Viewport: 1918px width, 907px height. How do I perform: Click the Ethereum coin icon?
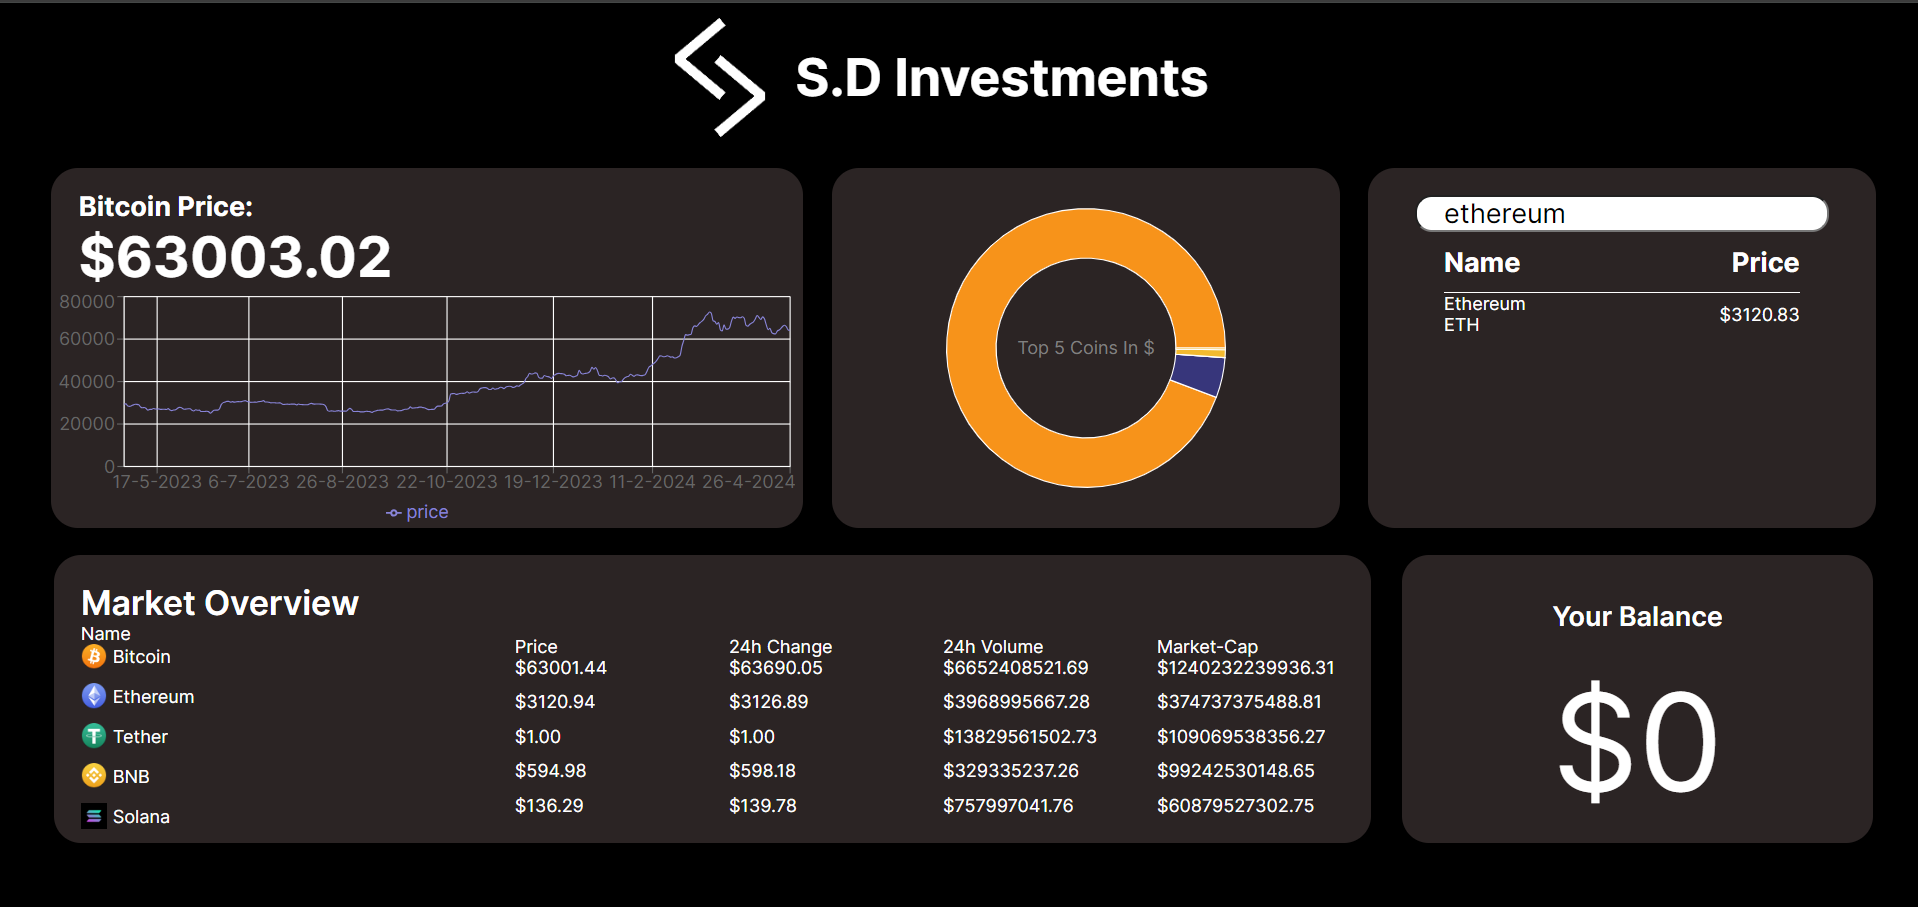[94, 696]
